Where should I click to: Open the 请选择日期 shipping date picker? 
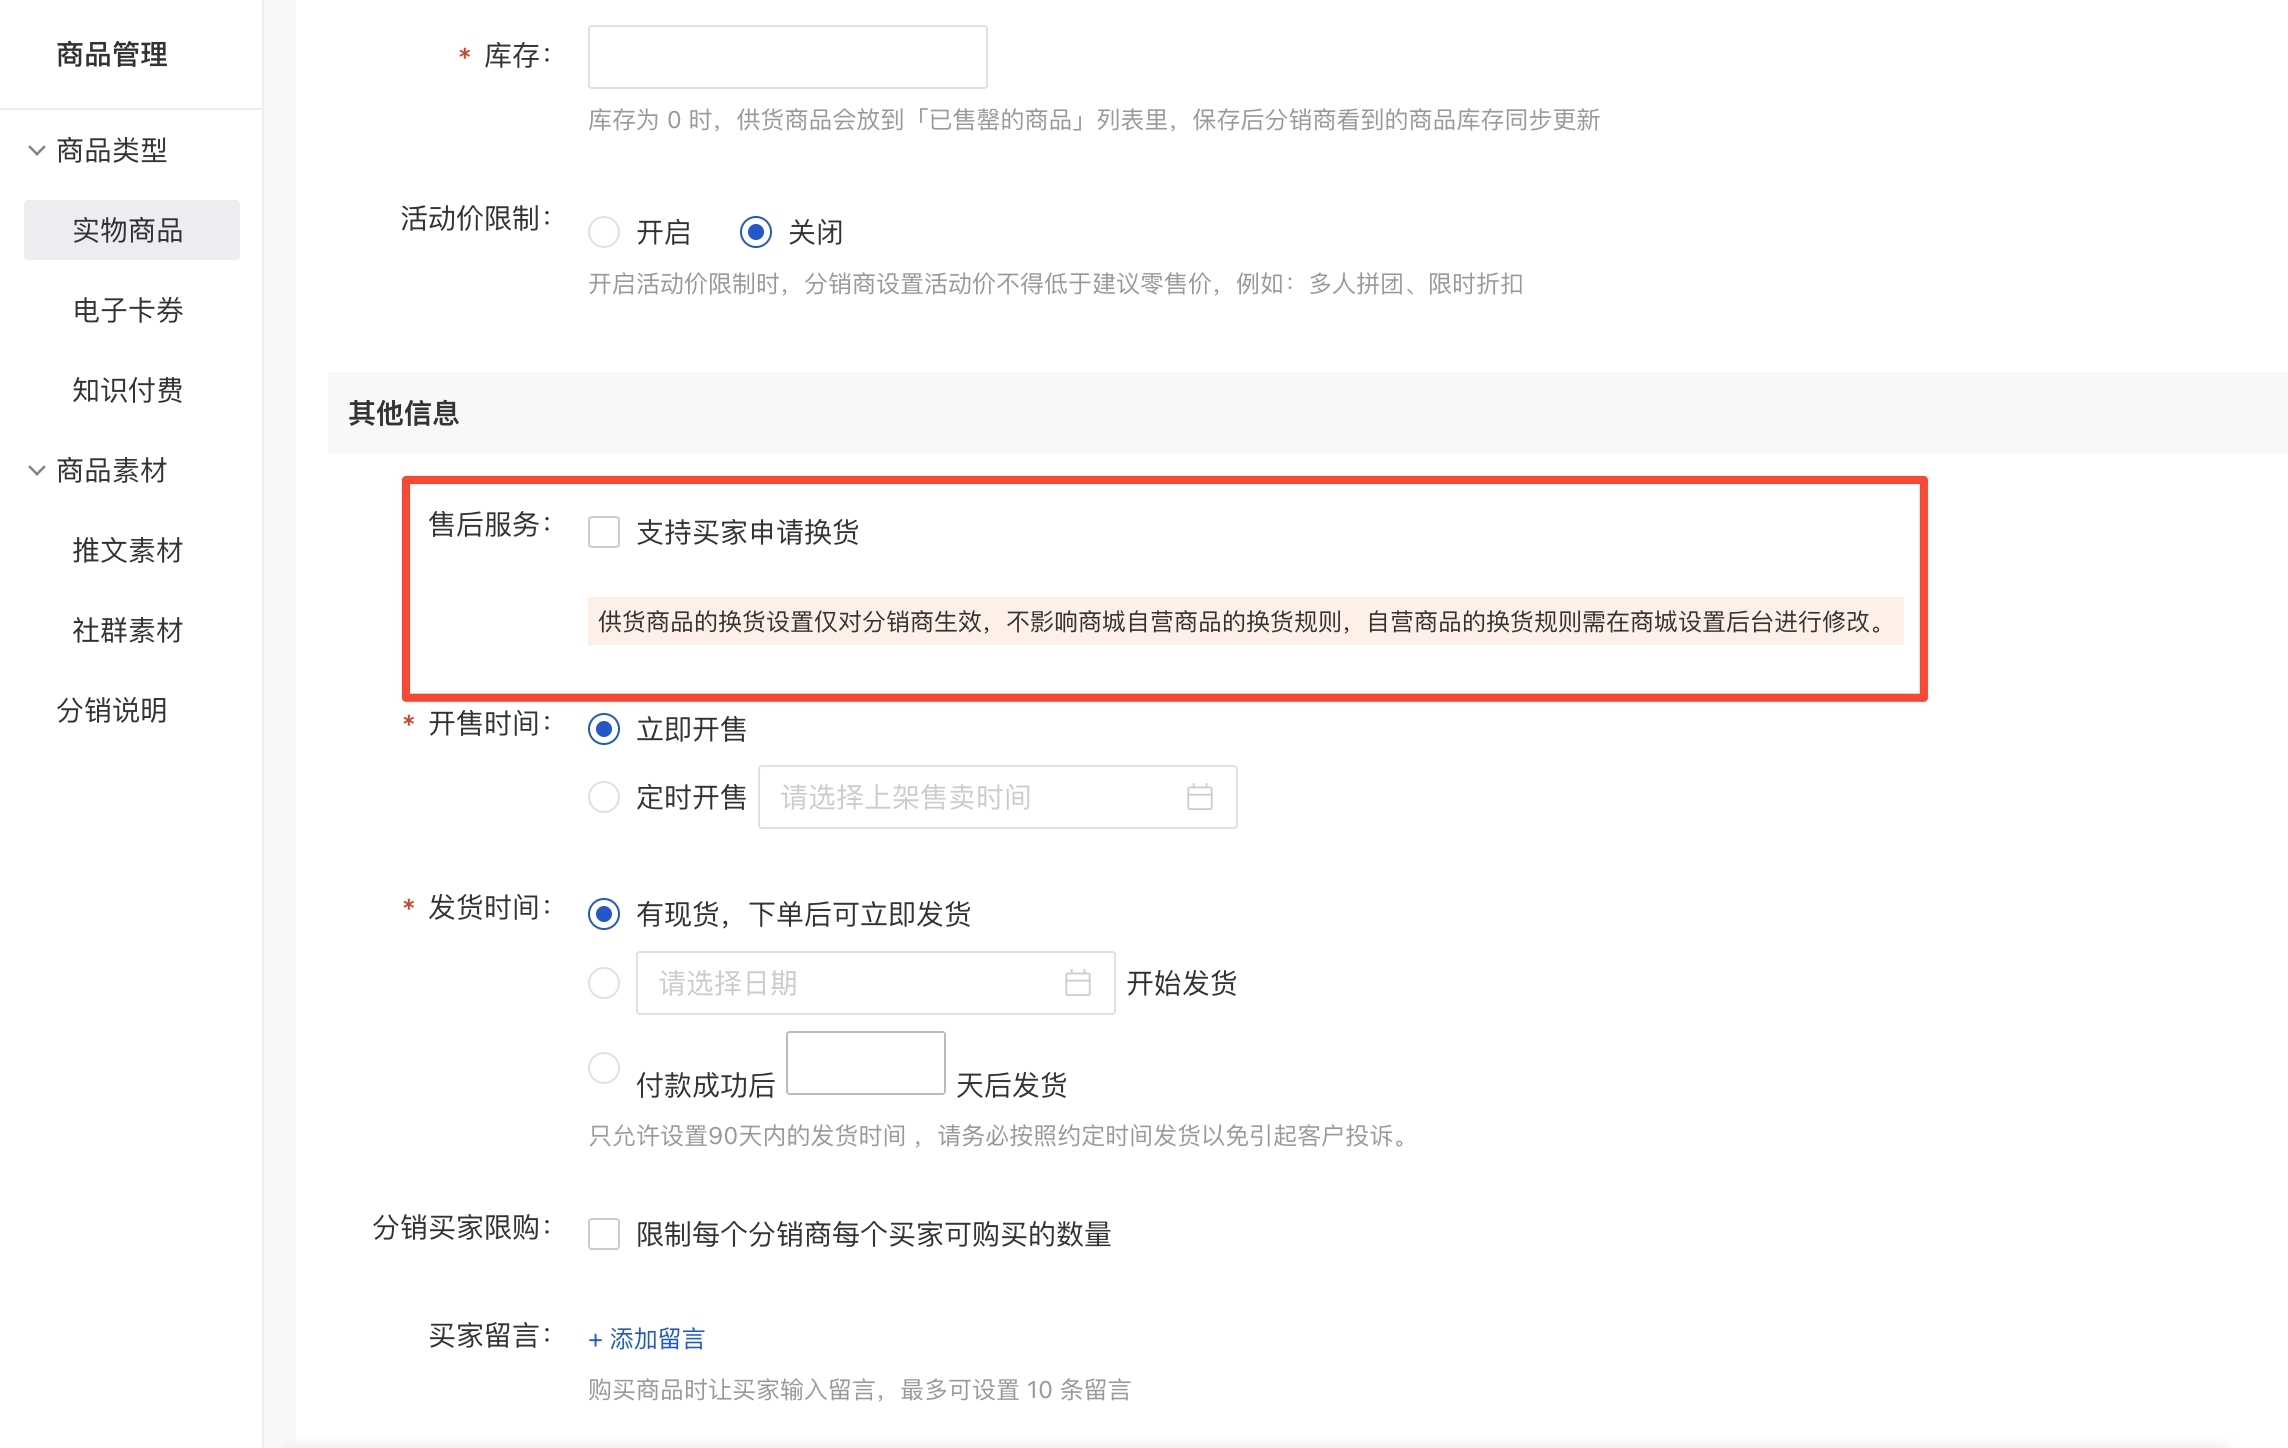[876, 983]
